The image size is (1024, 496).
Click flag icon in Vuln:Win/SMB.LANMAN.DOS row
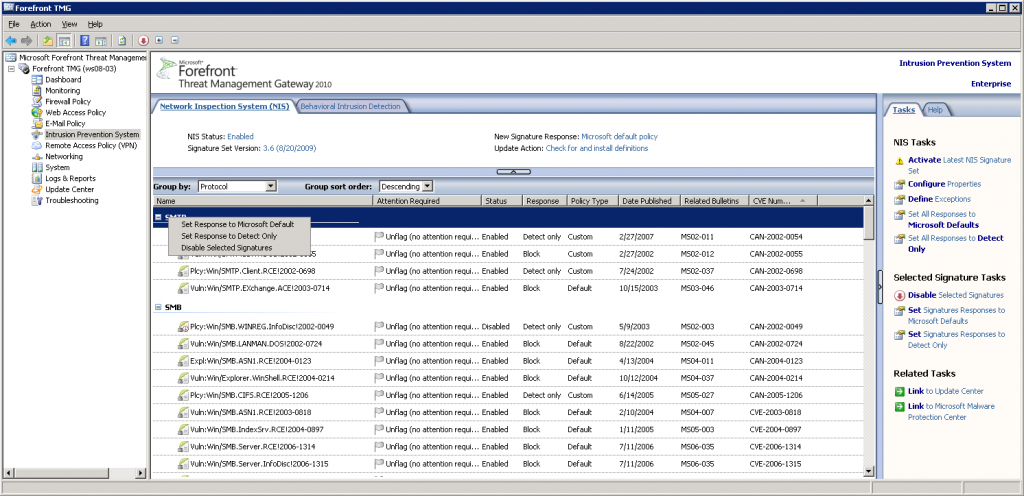coord(379,343)
